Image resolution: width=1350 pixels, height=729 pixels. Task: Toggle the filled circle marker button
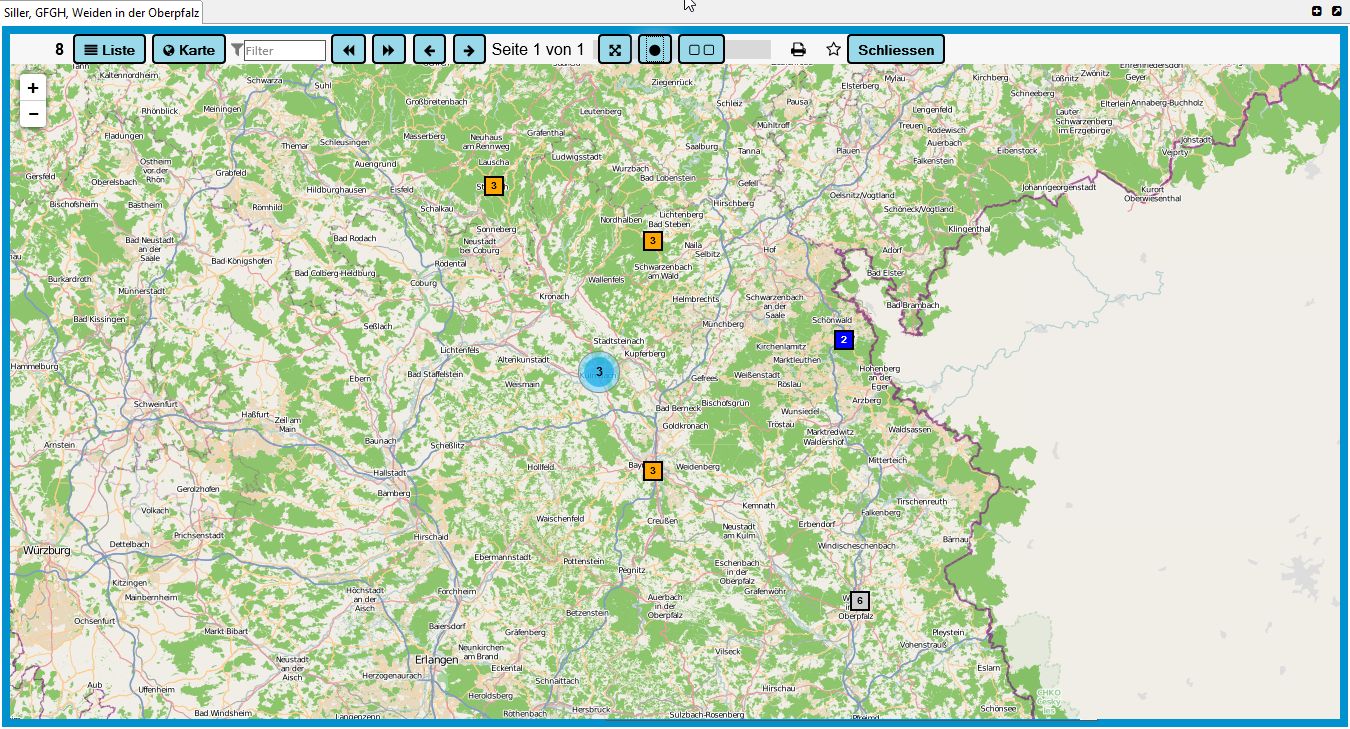pos(655,50)
